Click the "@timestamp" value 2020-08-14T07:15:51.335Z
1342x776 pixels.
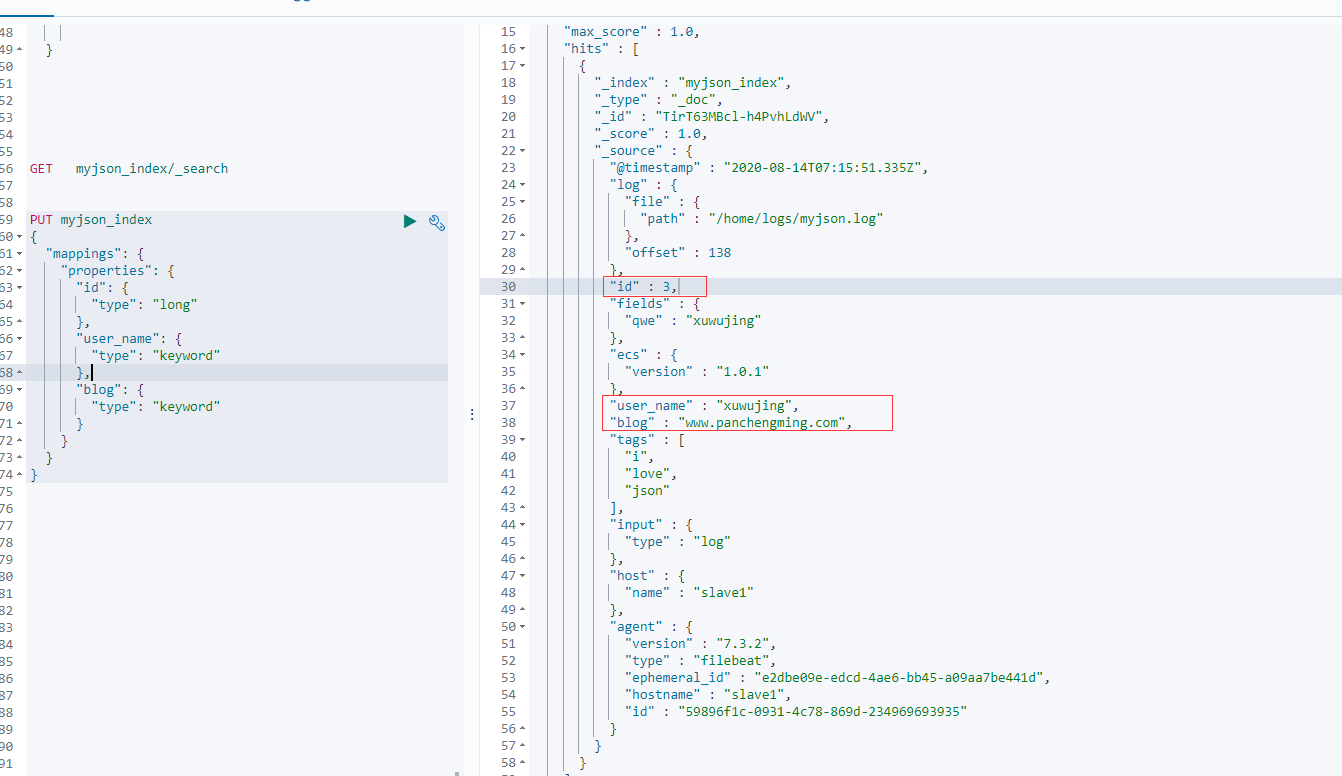click(822, 168)
